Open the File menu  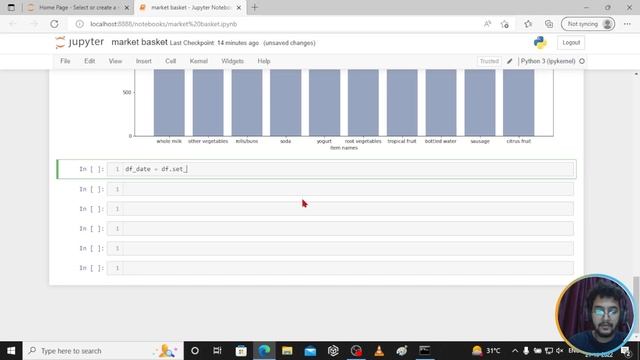[65, 61]
